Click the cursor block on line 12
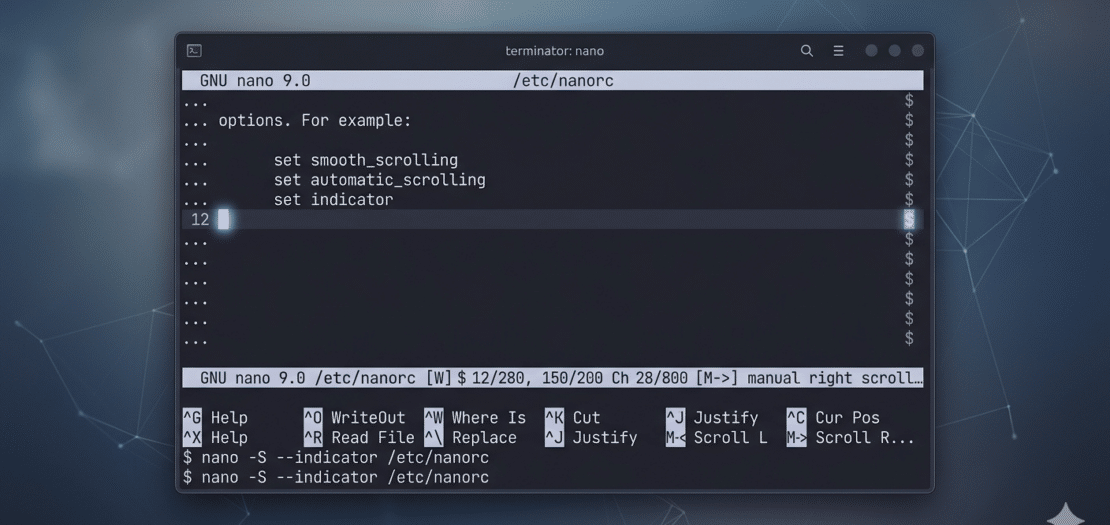The image size is (1110, 525). pyautogui.click(x=224, y=220)
